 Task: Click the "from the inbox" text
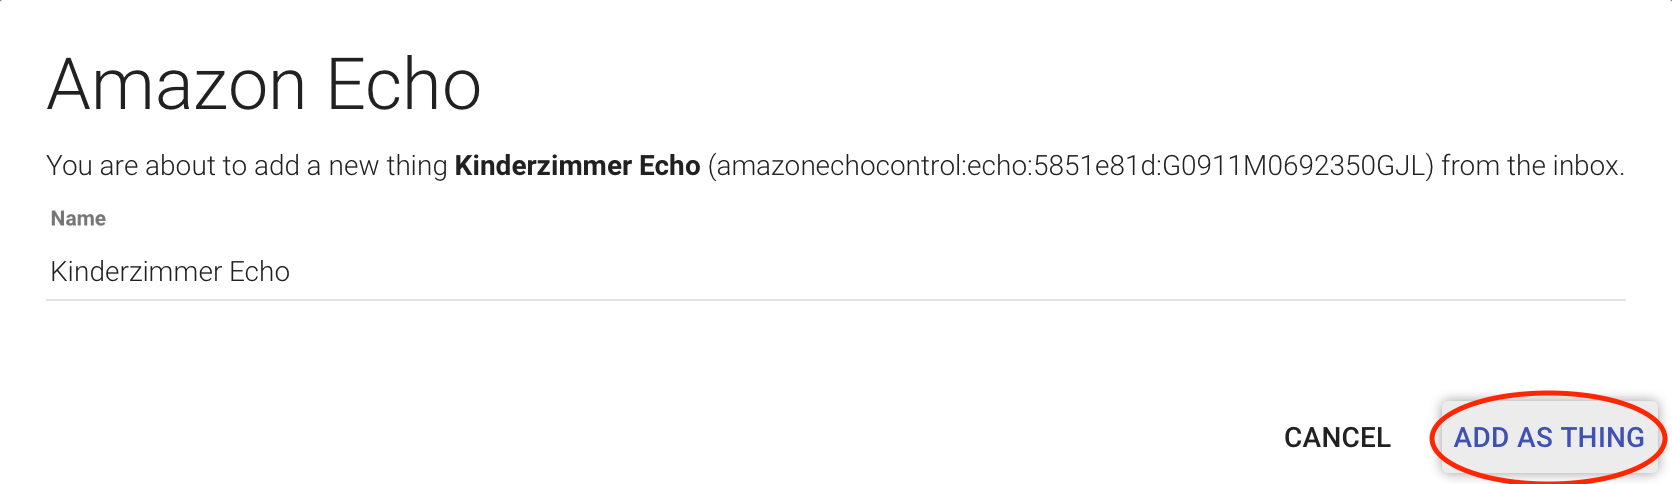point(1532,166)
